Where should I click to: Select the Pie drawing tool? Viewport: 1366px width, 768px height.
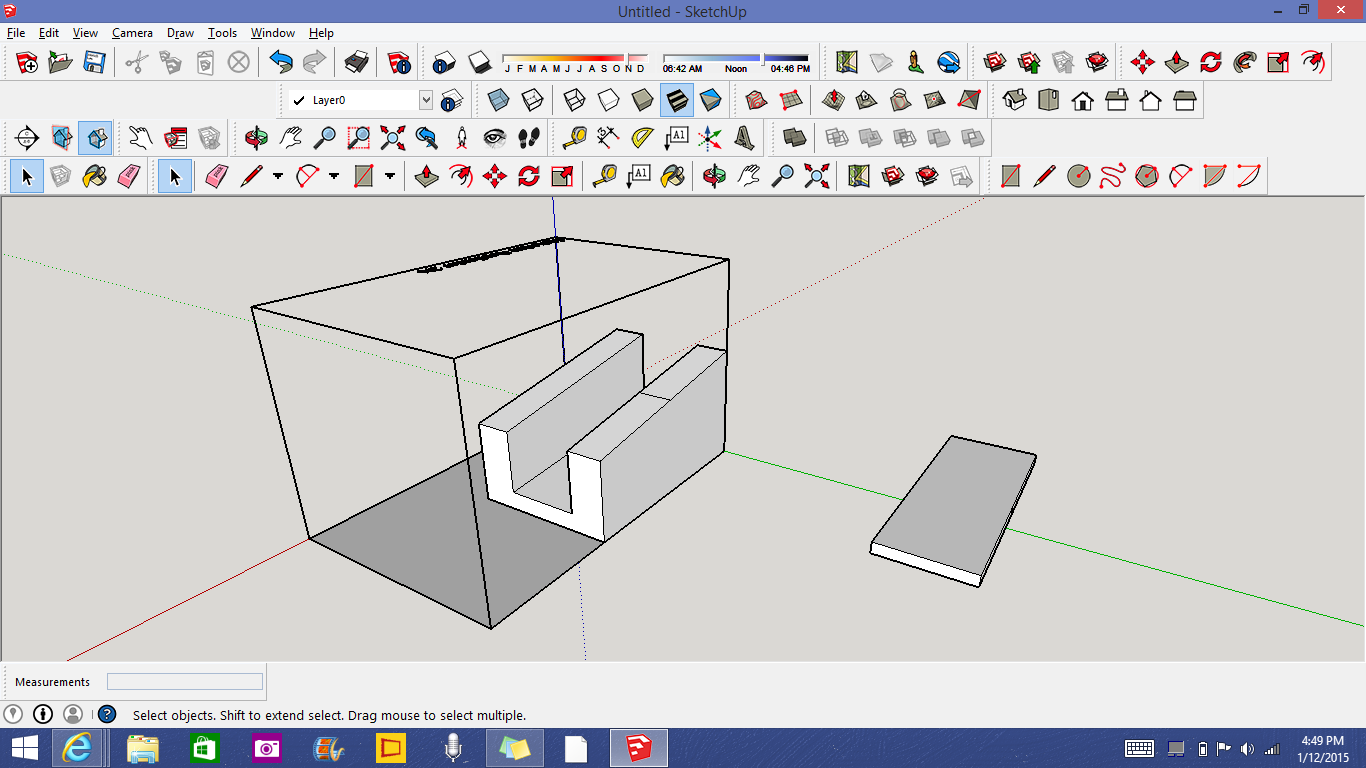[1215, 177]
